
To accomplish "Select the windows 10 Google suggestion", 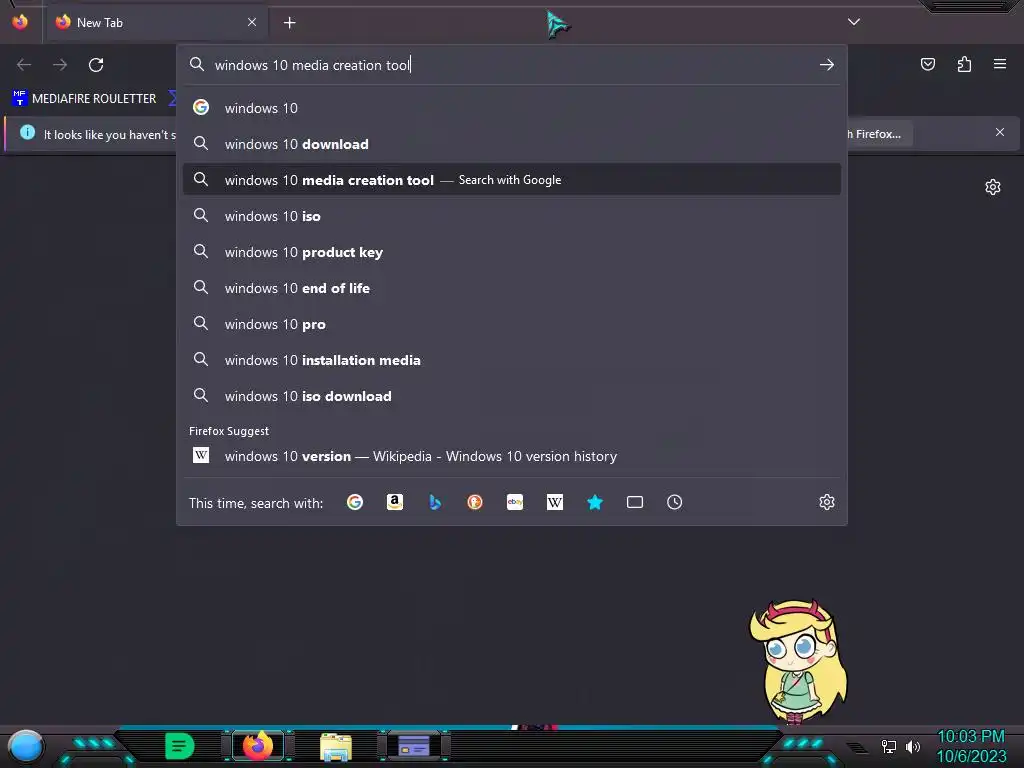I will point(512,108).
